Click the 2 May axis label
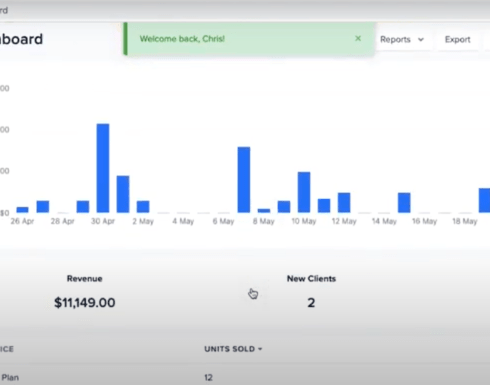The image size is (490, 385). pos(143,221)
